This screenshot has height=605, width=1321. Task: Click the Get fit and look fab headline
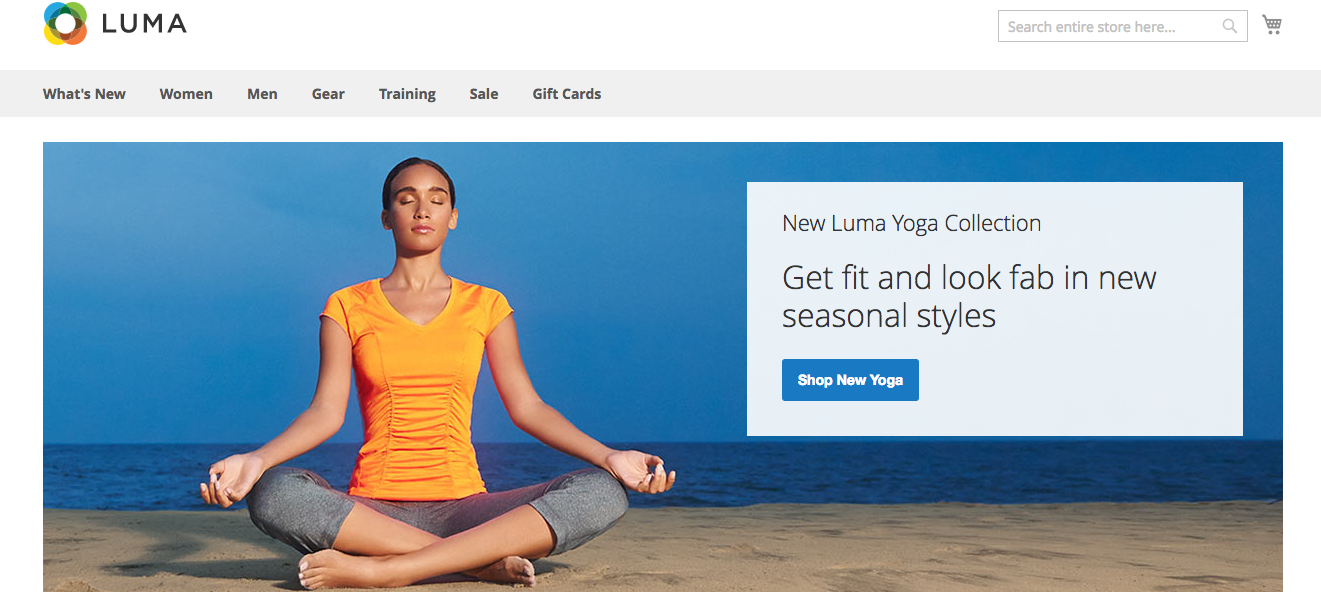coord(969,296)
